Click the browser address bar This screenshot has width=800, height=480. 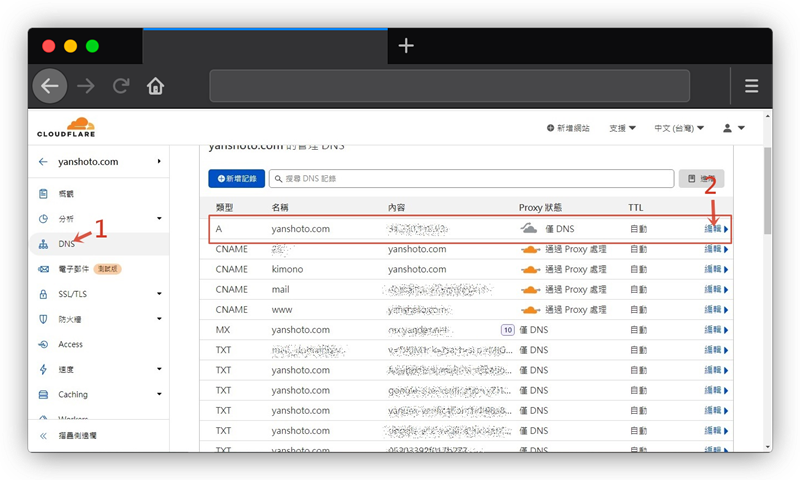pos(449,86)
